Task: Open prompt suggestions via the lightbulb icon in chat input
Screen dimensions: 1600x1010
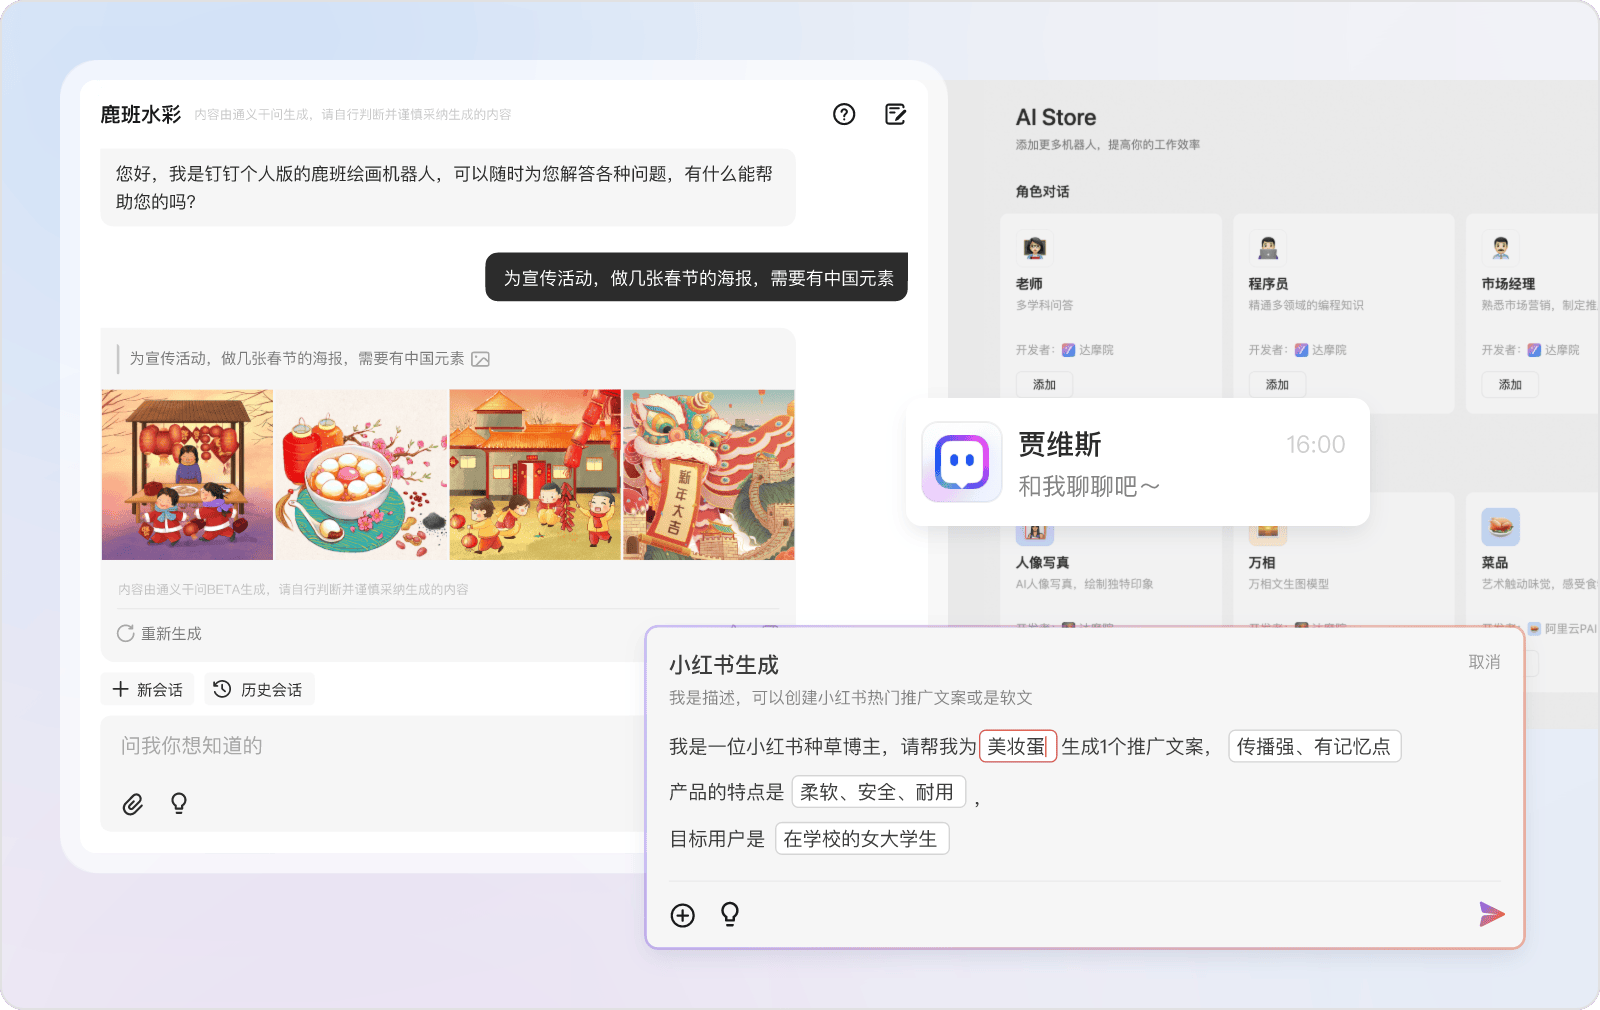Action: tap(179, 803)
